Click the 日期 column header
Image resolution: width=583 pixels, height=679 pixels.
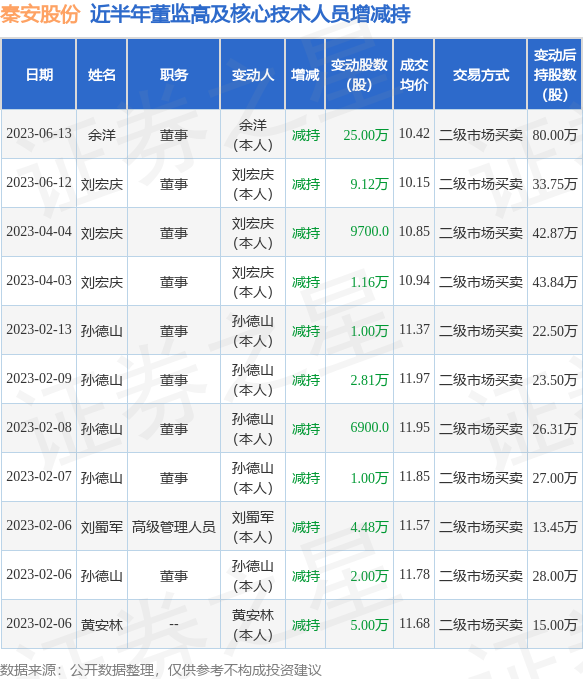click(39, 74)
